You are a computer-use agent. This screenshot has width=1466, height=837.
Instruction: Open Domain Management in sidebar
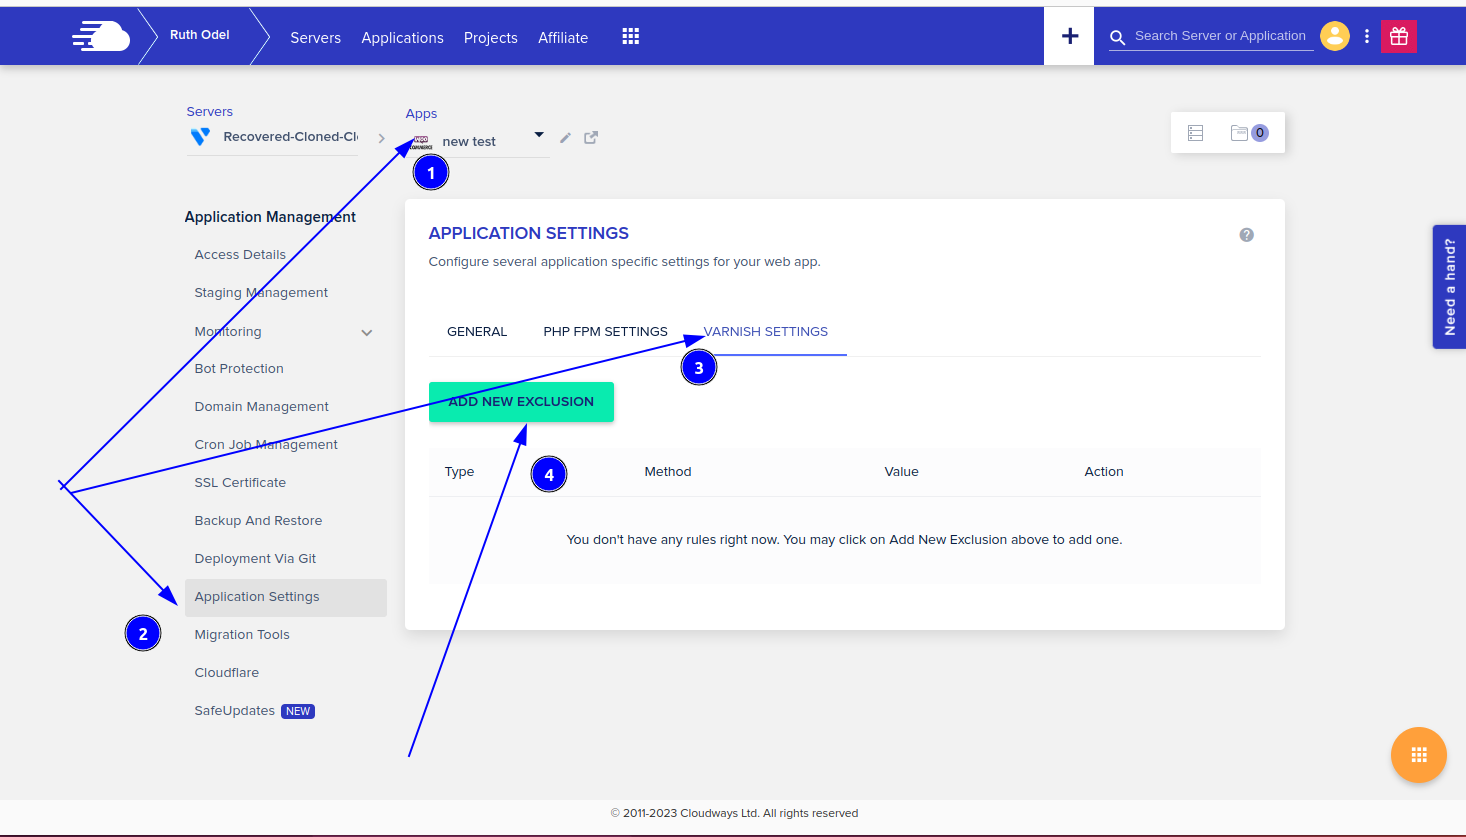pyautogui.click(x=261, y=407)
